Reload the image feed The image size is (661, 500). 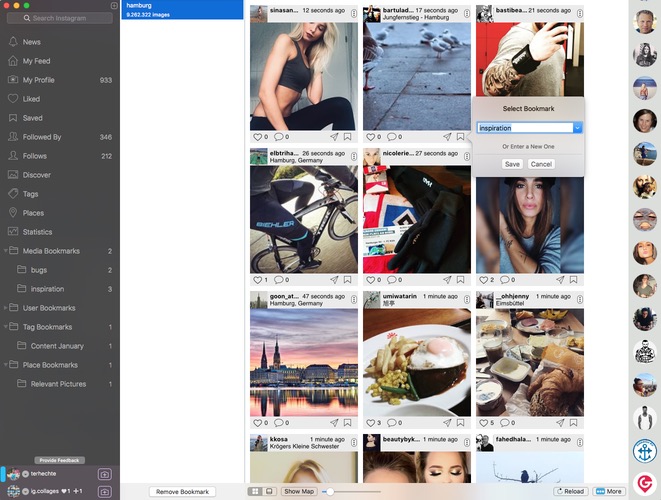pos(571,492)
